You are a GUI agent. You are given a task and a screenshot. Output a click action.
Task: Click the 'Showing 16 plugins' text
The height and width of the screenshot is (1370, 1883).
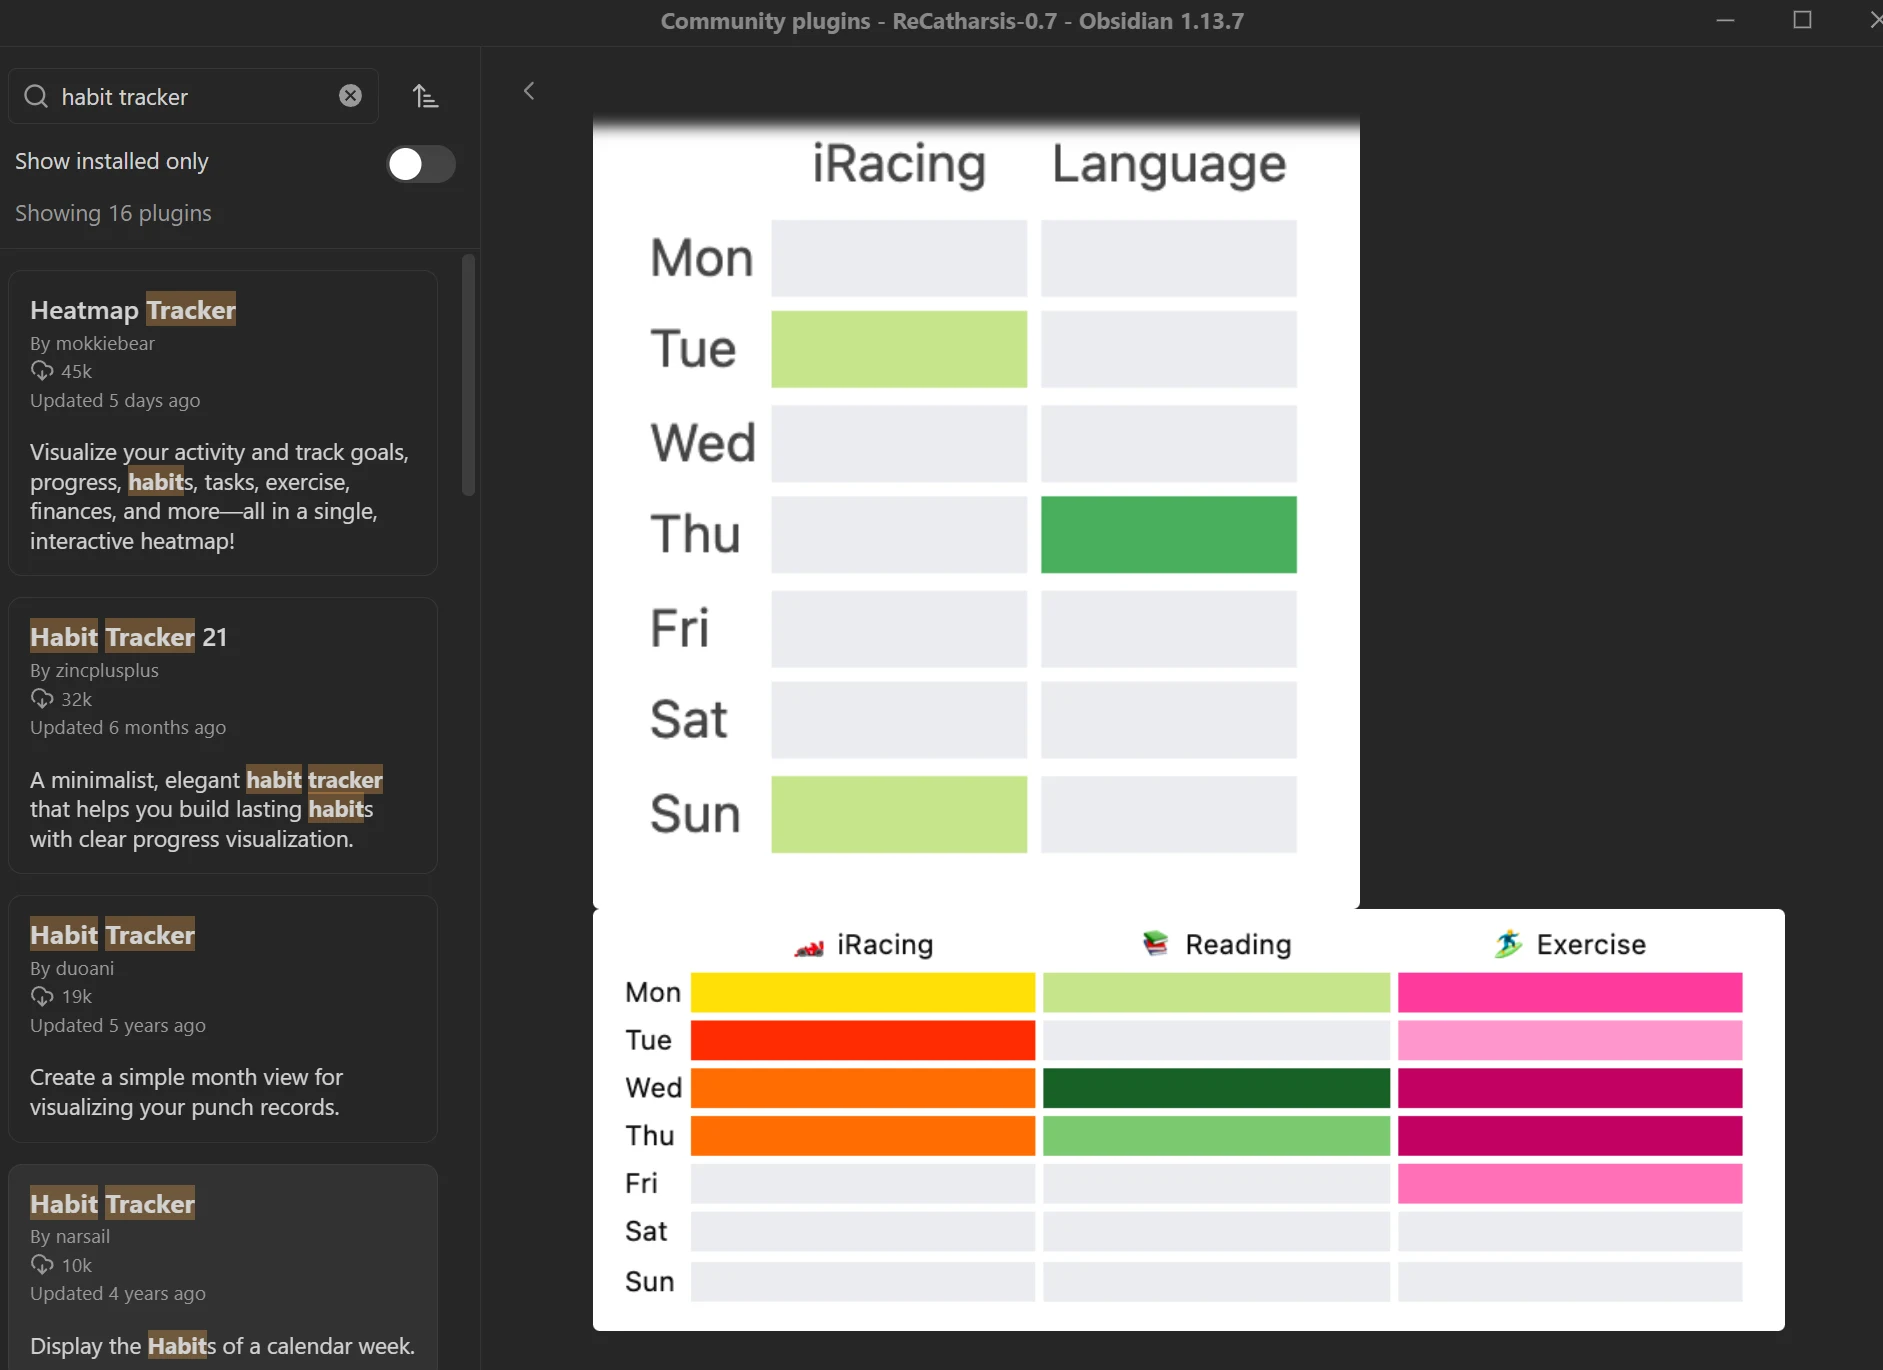pyautogui.click(x=113, y=213)
